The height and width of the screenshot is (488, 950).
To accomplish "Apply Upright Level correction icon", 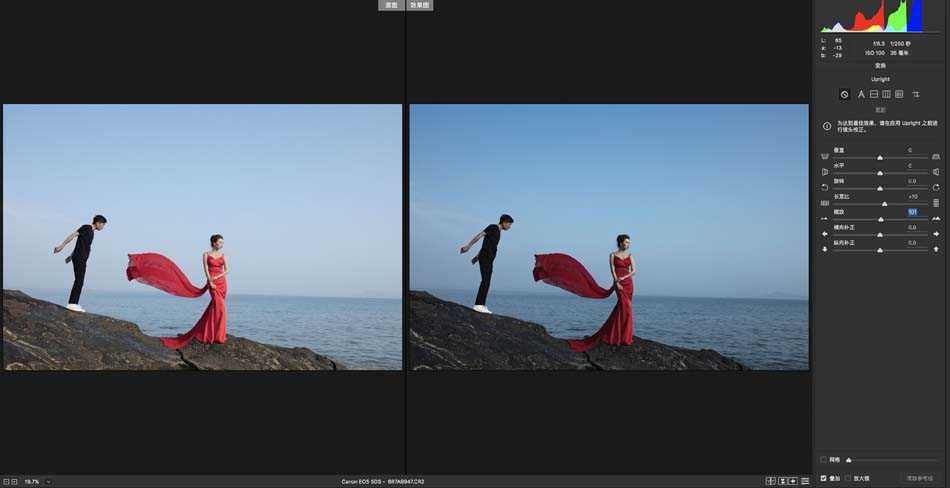I will click(873, 94).
